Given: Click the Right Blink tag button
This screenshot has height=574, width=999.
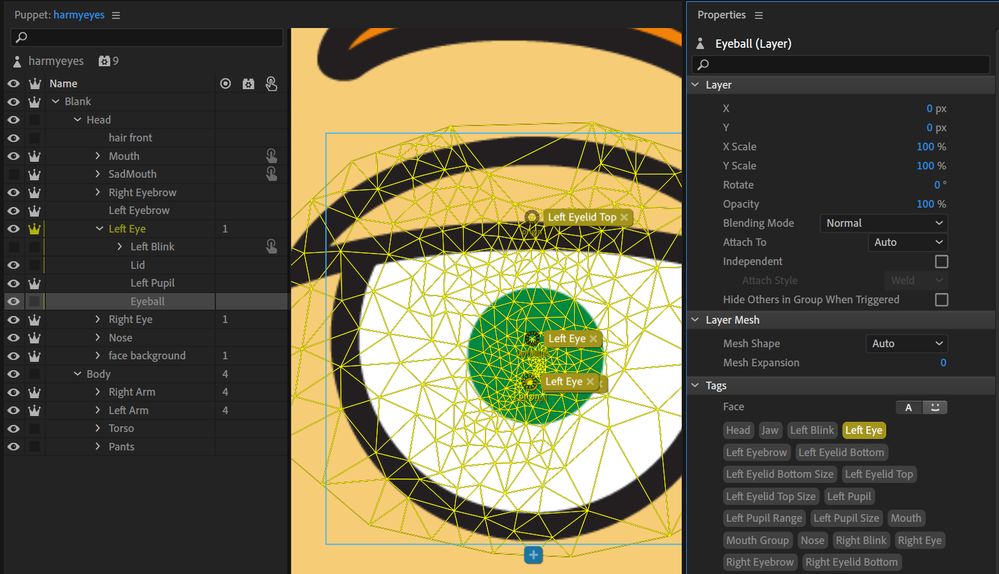Looking at the screenshot, I should [860, 540].
